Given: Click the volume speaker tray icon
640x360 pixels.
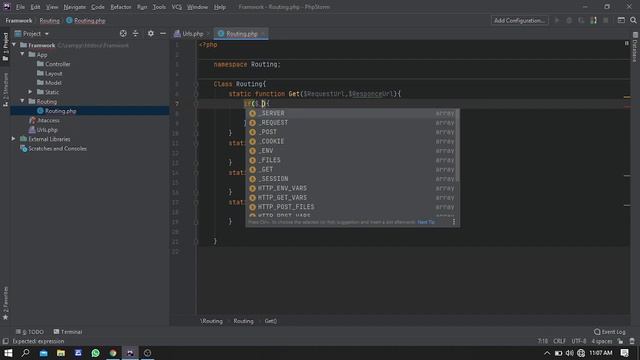Looking at the screenshot, I should point(569,353).
